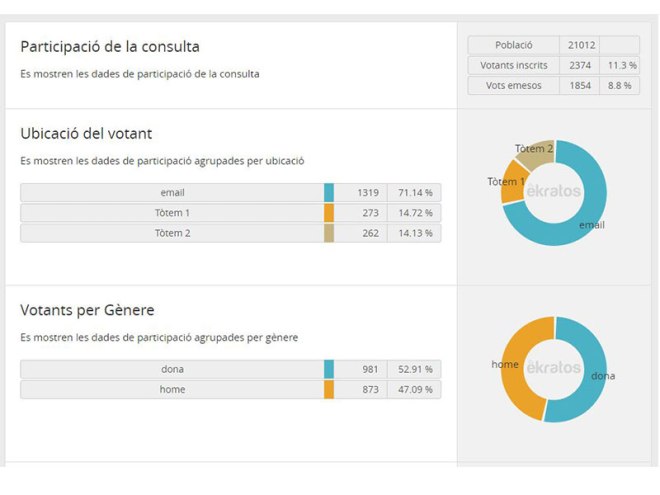Click the Població cell in the summary table
The height and width of the screenshot is (495, 660).
(514, 45)
